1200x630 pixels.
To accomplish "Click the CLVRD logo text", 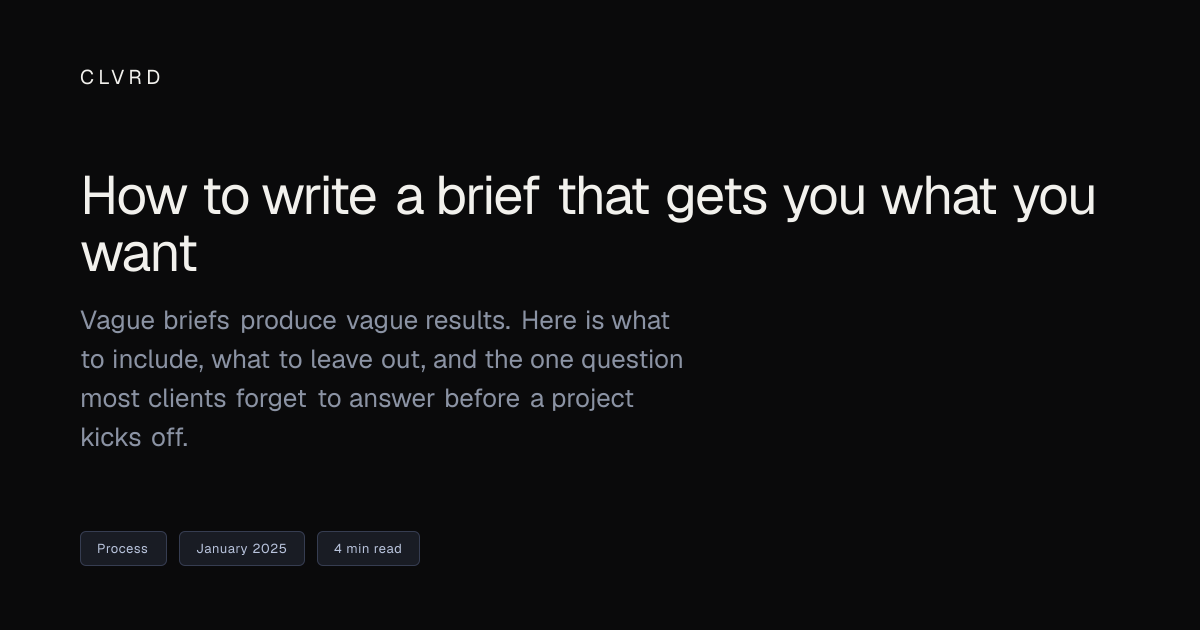I will coord(120,77).
